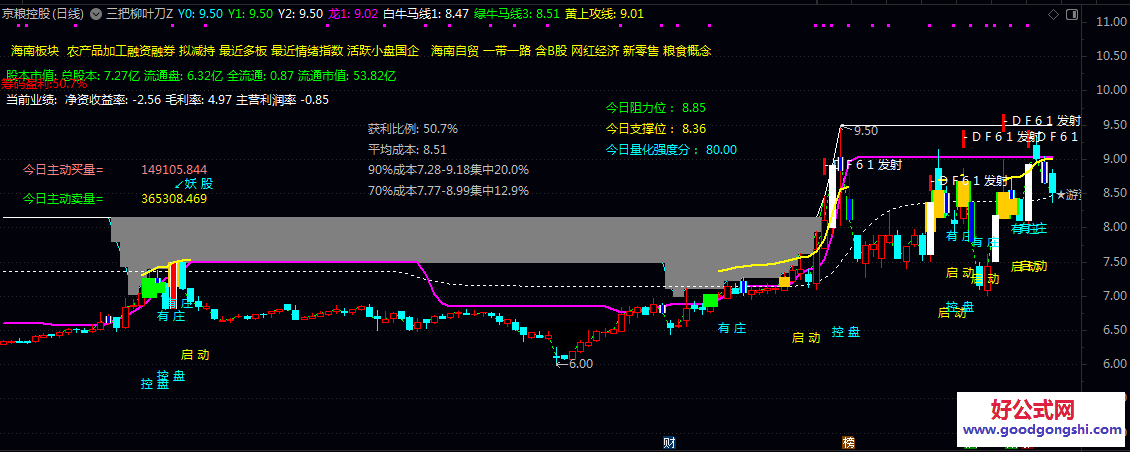Screen dimensions: 1130x452
Task: Open the 一带一路 tag
Action: (x=507, y=51)
